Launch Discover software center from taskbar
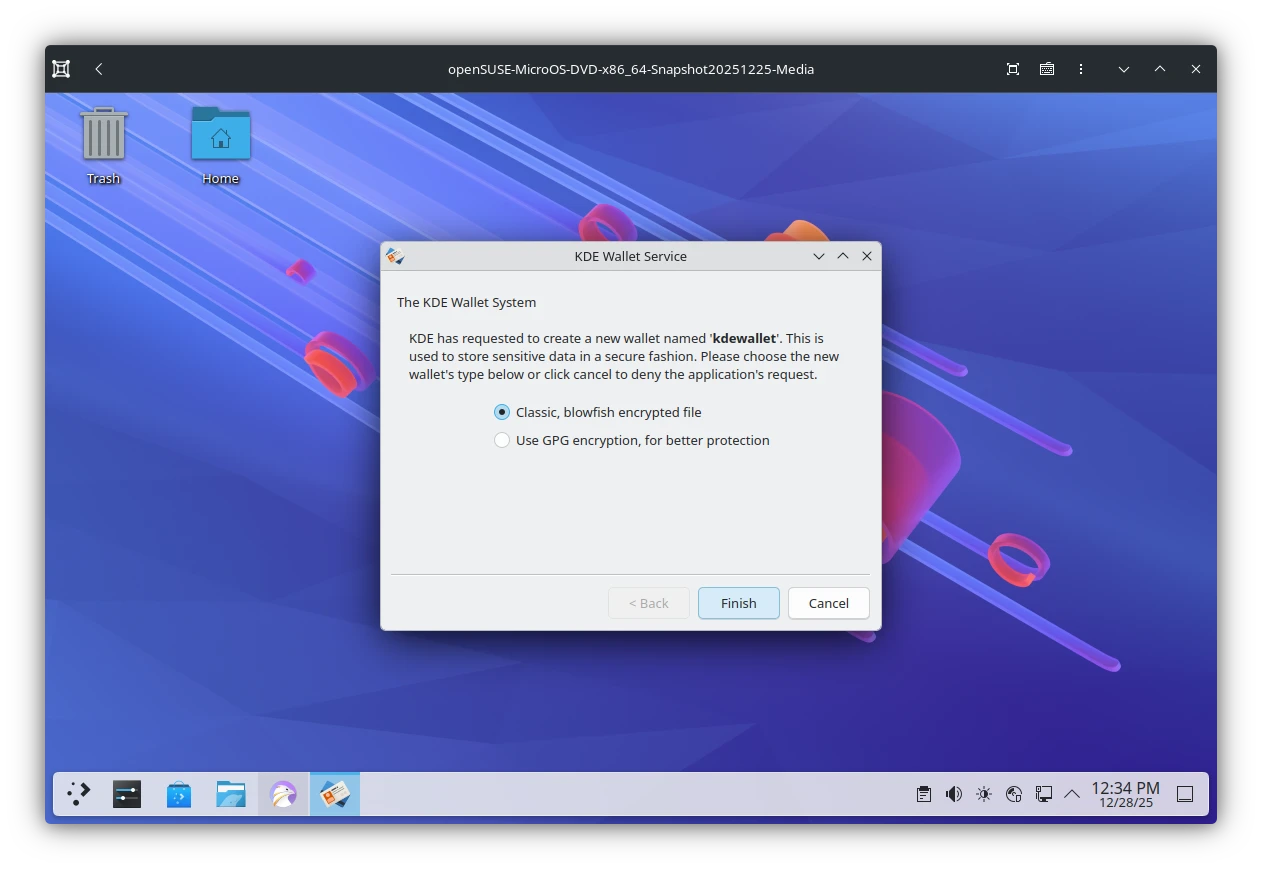This screenshot has height=869, width=1262. pyautogui.click(x=178, y=793)
